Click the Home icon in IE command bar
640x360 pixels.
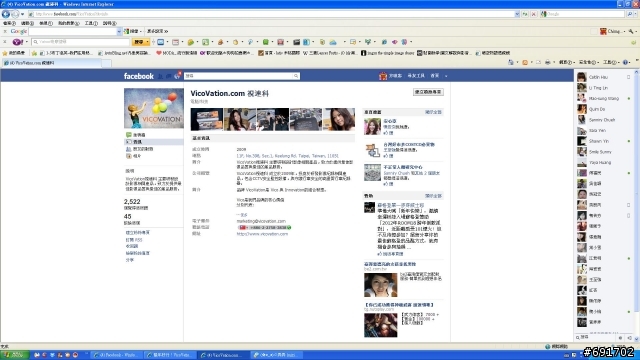pyautogui.click(x=511, y=62)
